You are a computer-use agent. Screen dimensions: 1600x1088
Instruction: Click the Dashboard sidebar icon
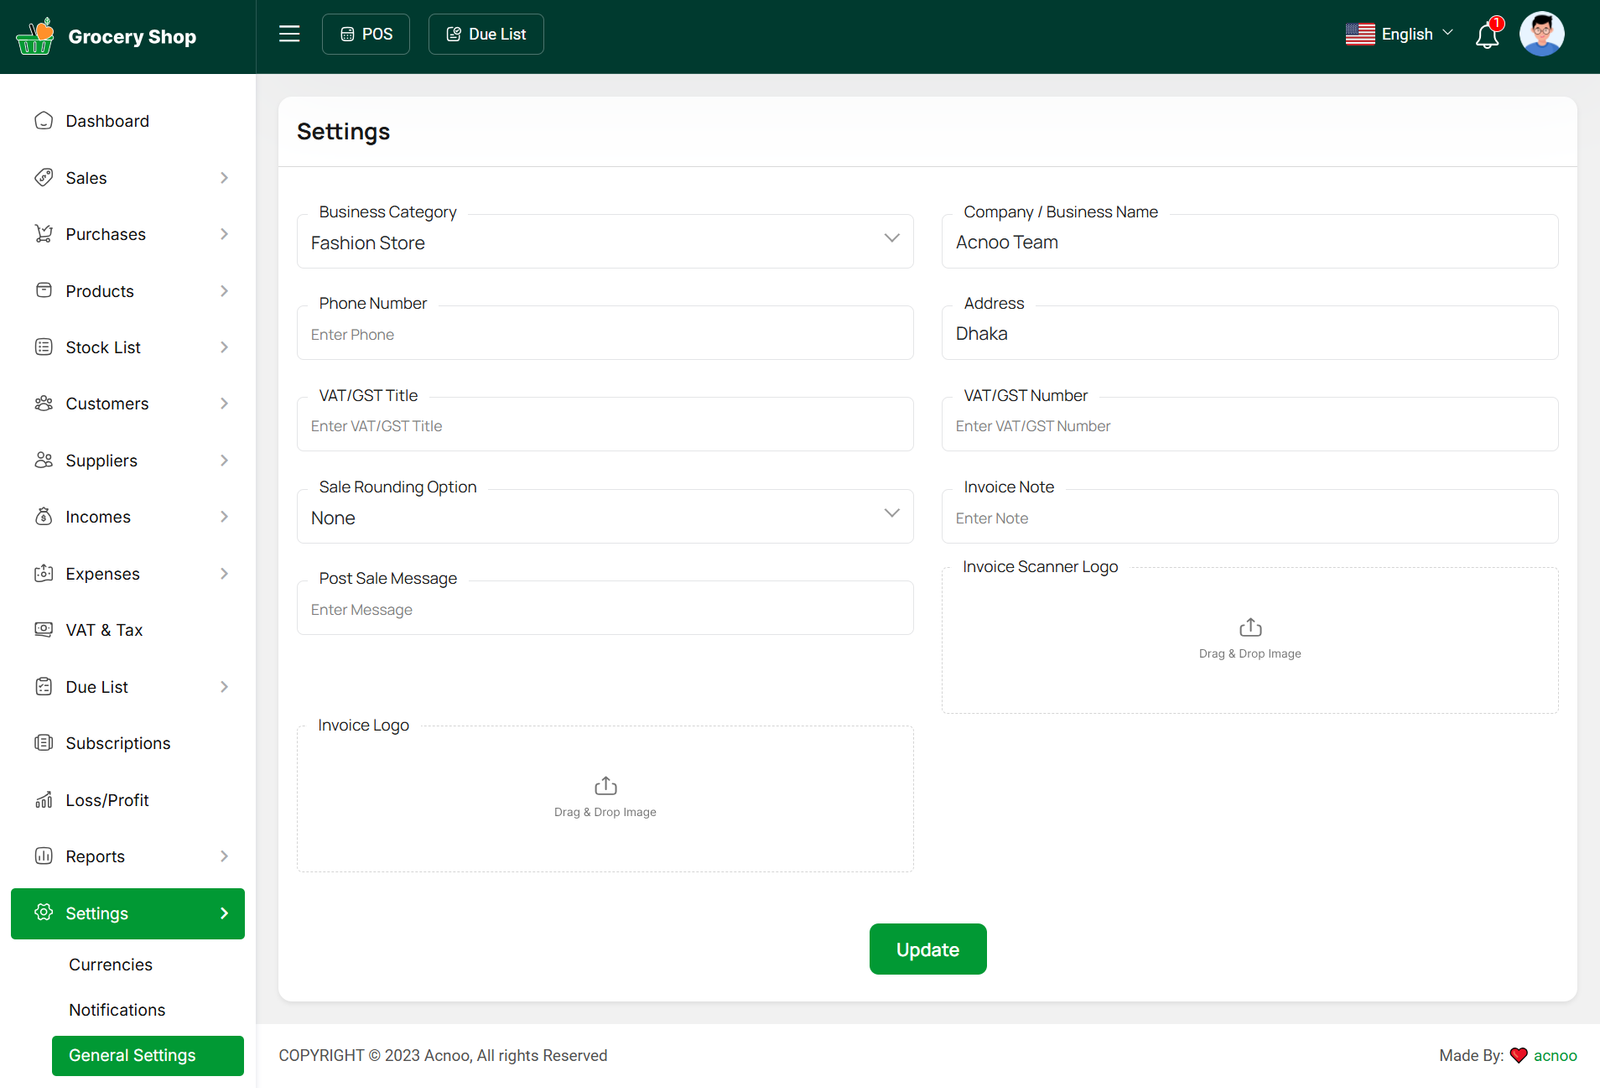[44, 121]
